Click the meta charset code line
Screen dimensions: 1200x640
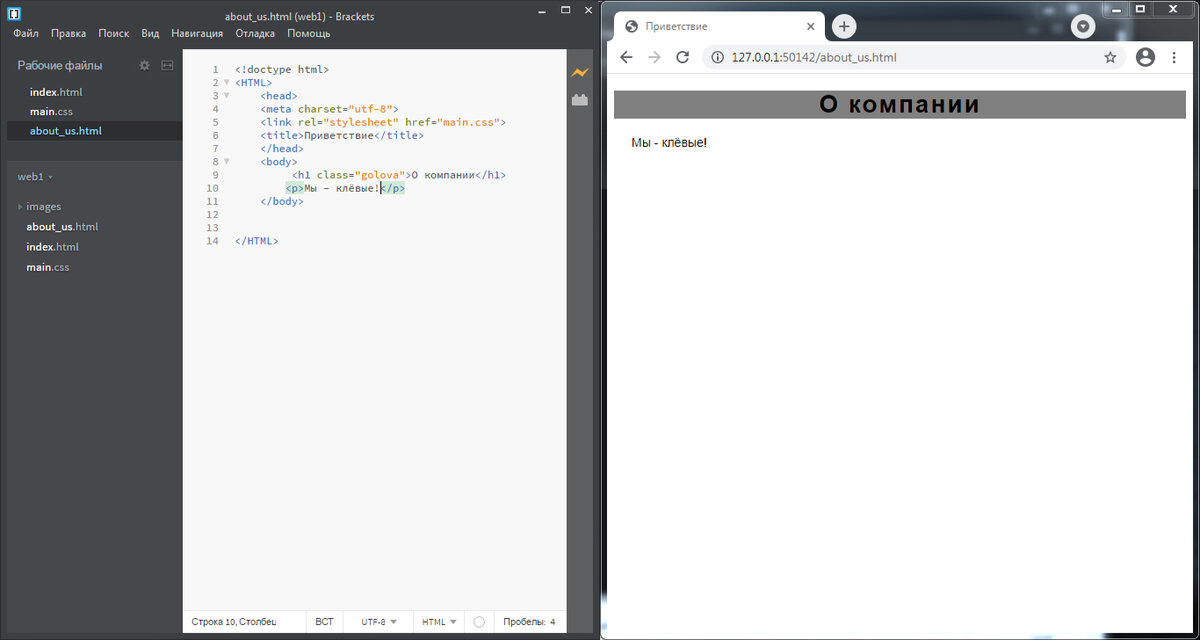pyautogui.click(x=330, y=109)
